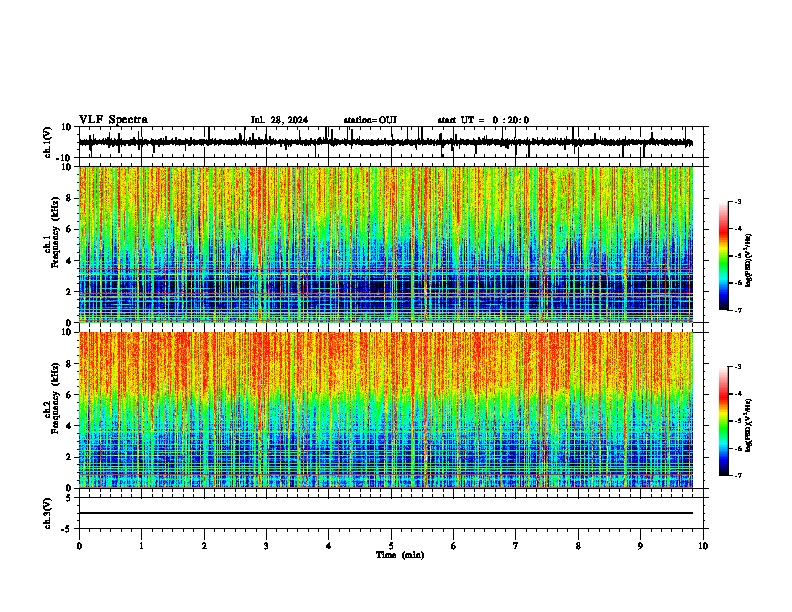Click the "station=OUI" header label
This screenshot has width=792, height=612.
tap(370, 120)
